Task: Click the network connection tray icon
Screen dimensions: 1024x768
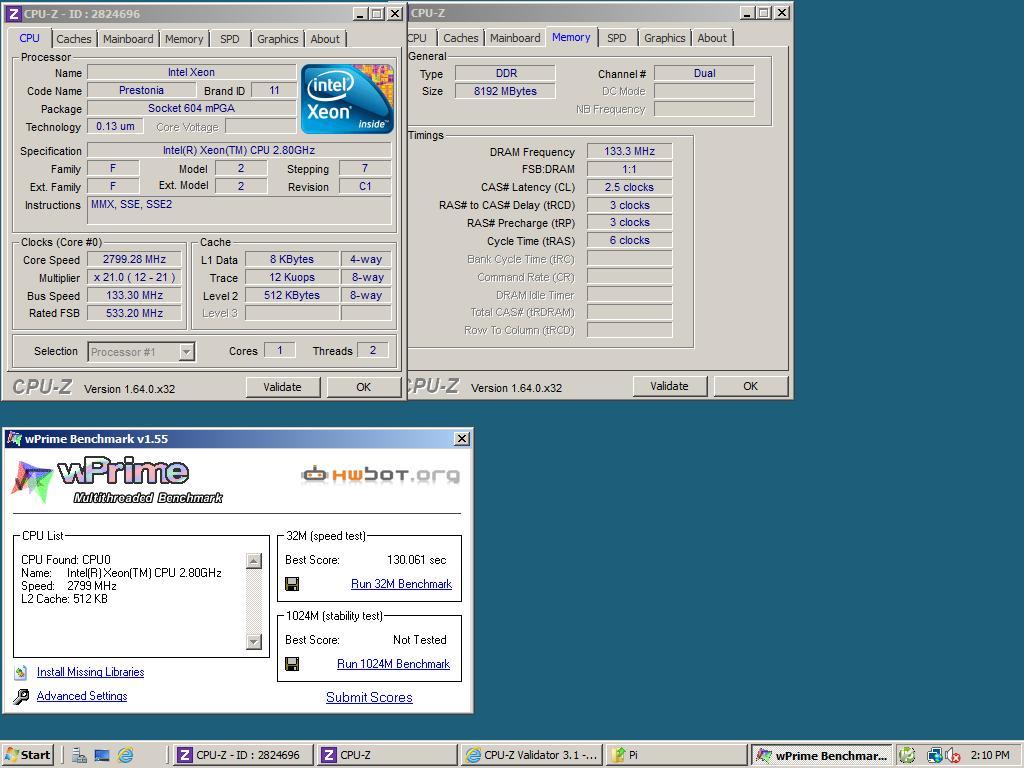Action: click(935, 756)
